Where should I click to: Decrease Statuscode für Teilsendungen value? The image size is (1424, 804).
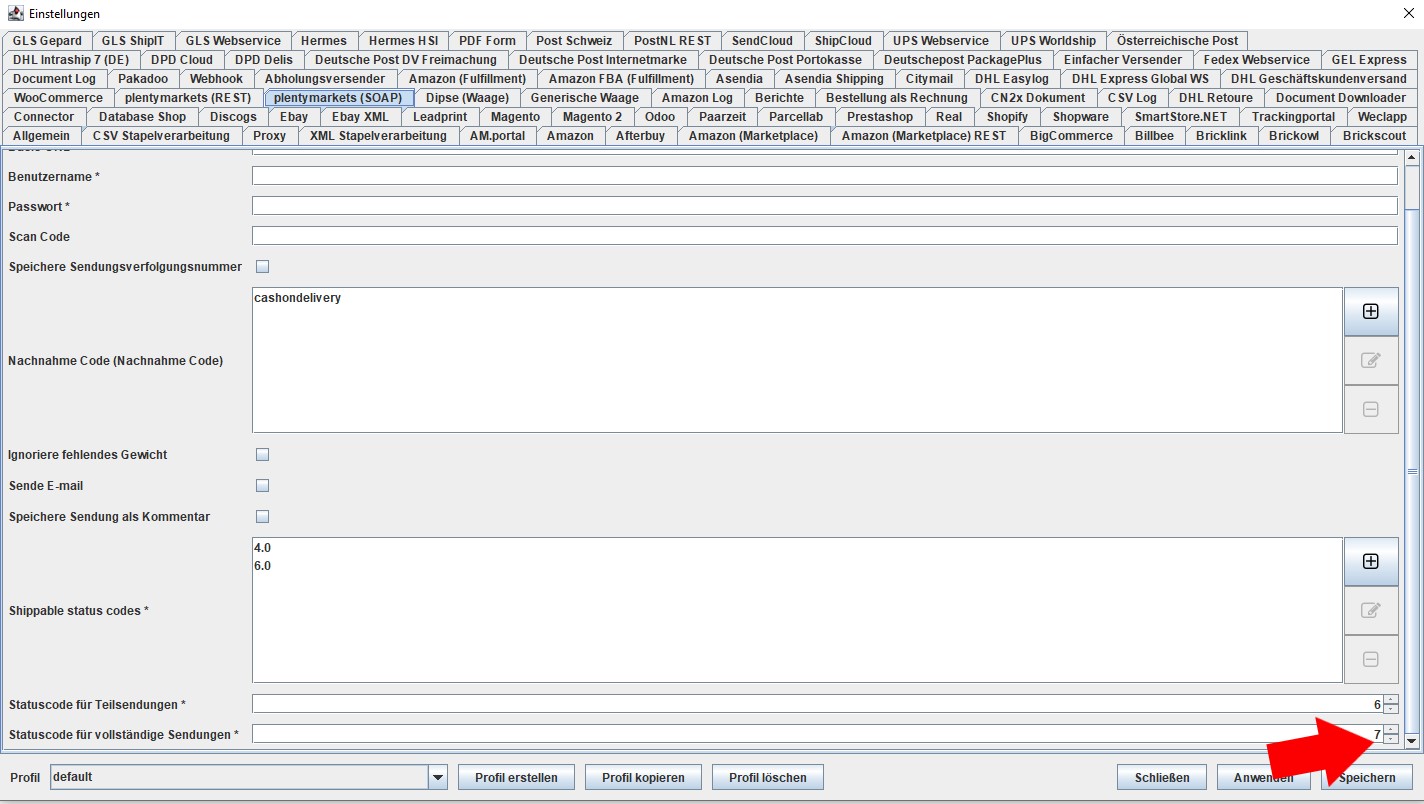[1391, 709]
